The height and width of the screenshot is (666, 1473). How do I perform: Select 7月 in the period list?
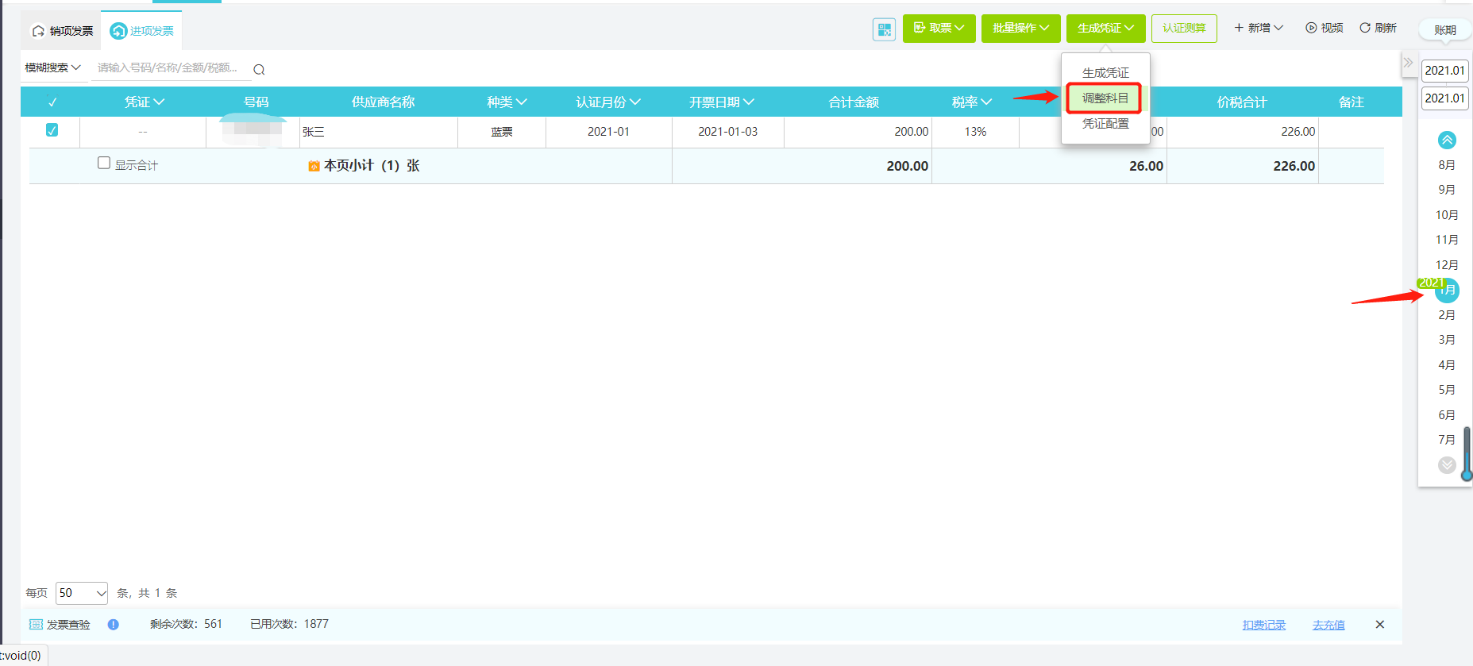click(1447, 440)
